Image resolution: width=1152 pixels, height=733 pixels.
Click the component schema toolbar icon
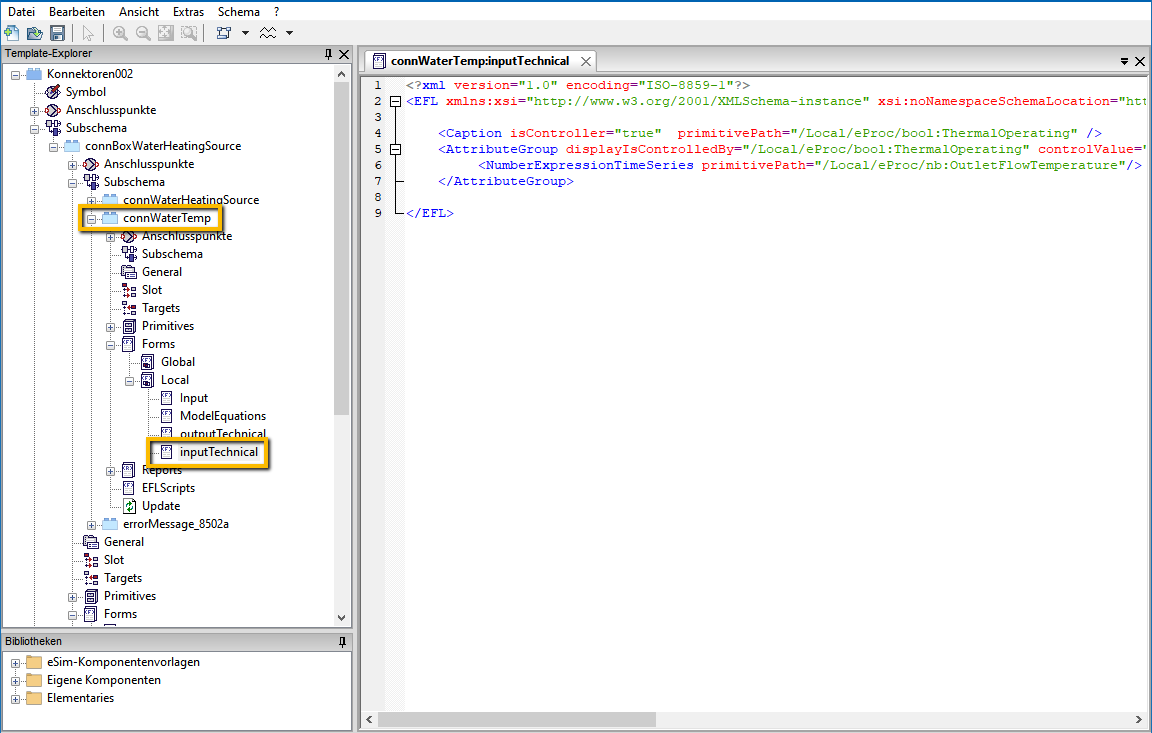point(224,33)
